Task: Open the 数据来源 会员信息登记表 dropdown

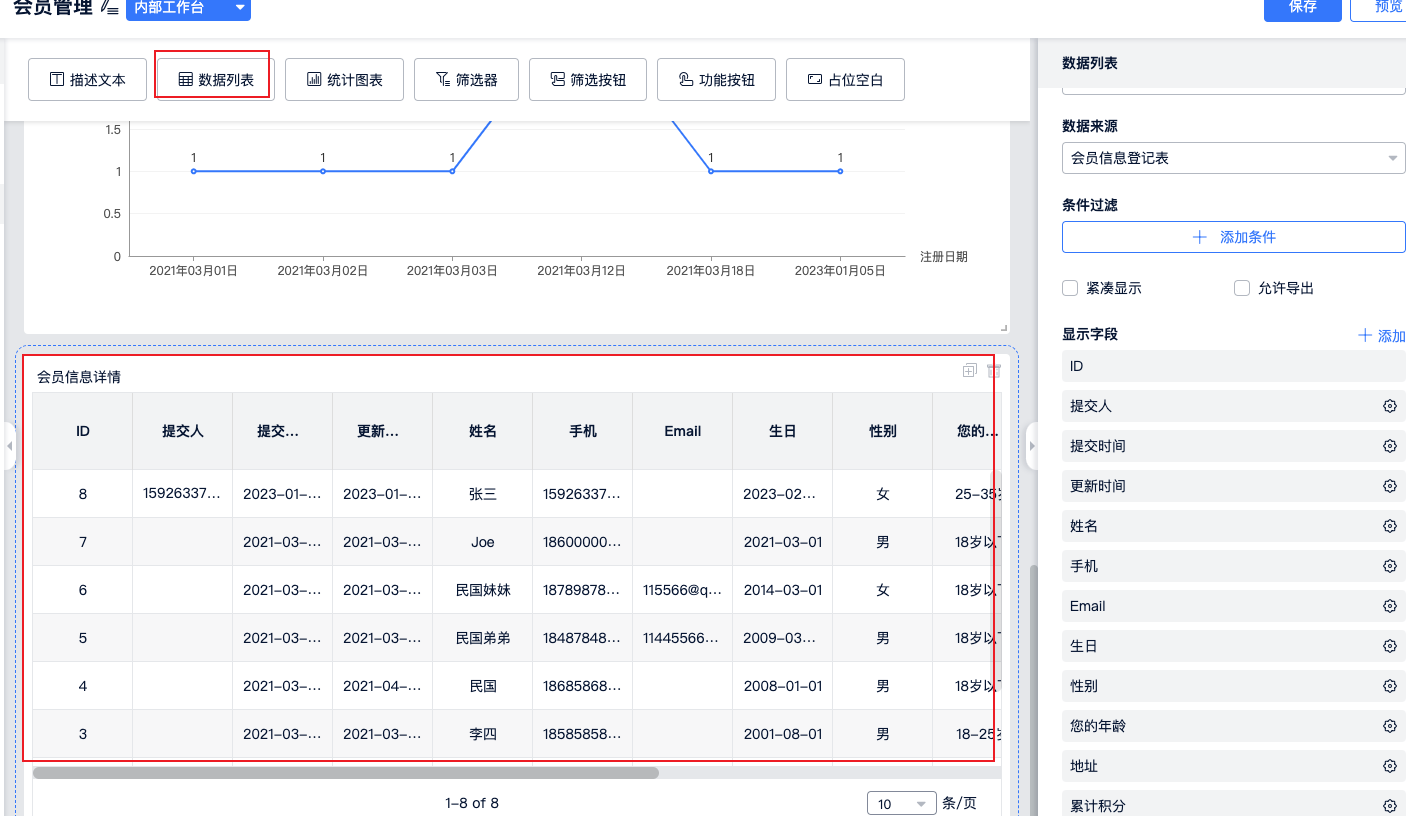Action: tap(1233, 158)
